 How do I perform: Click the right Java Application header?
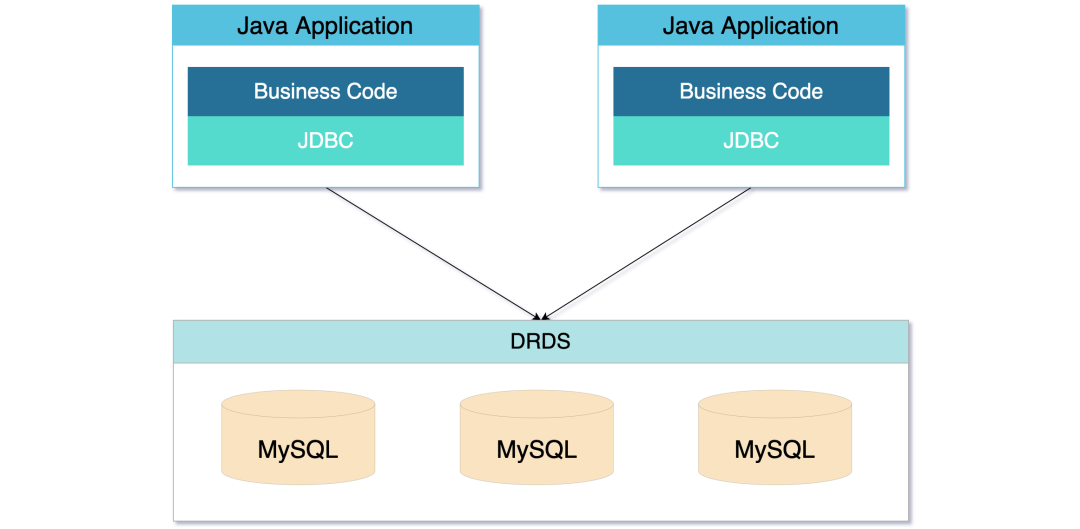(751, 25)
